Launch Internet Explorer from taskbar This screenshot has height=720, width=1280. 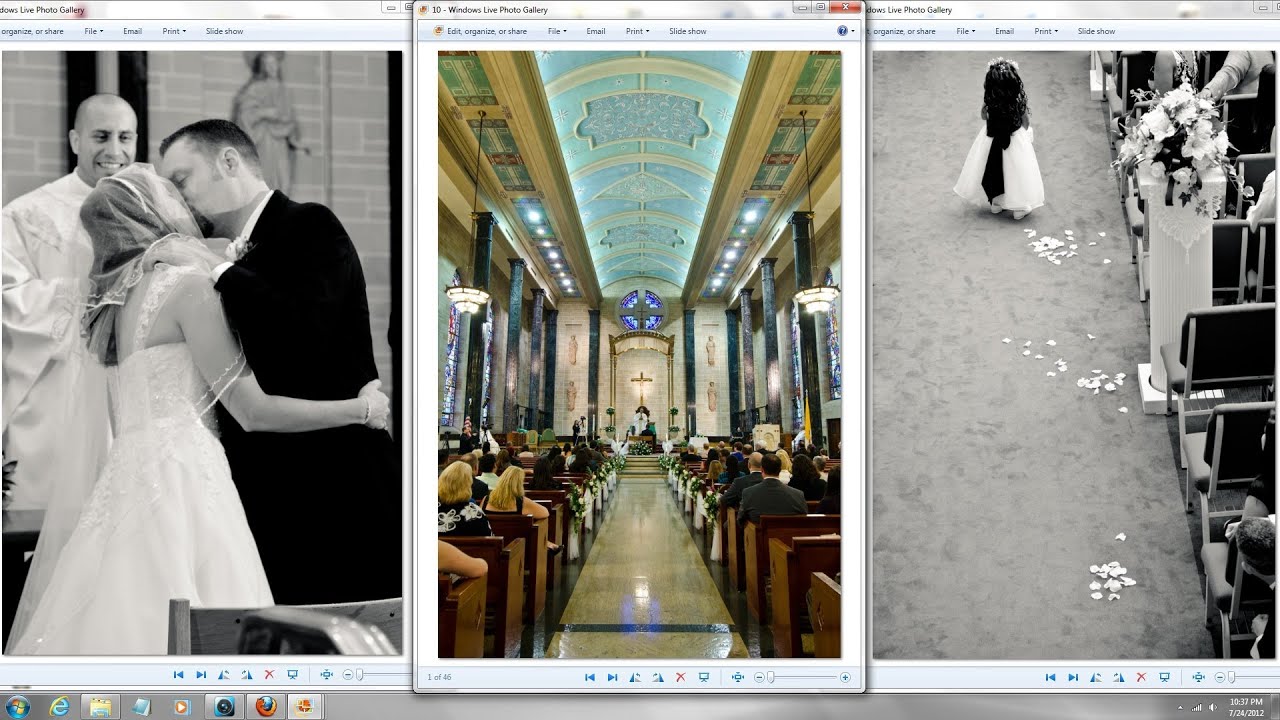[60, 706]
